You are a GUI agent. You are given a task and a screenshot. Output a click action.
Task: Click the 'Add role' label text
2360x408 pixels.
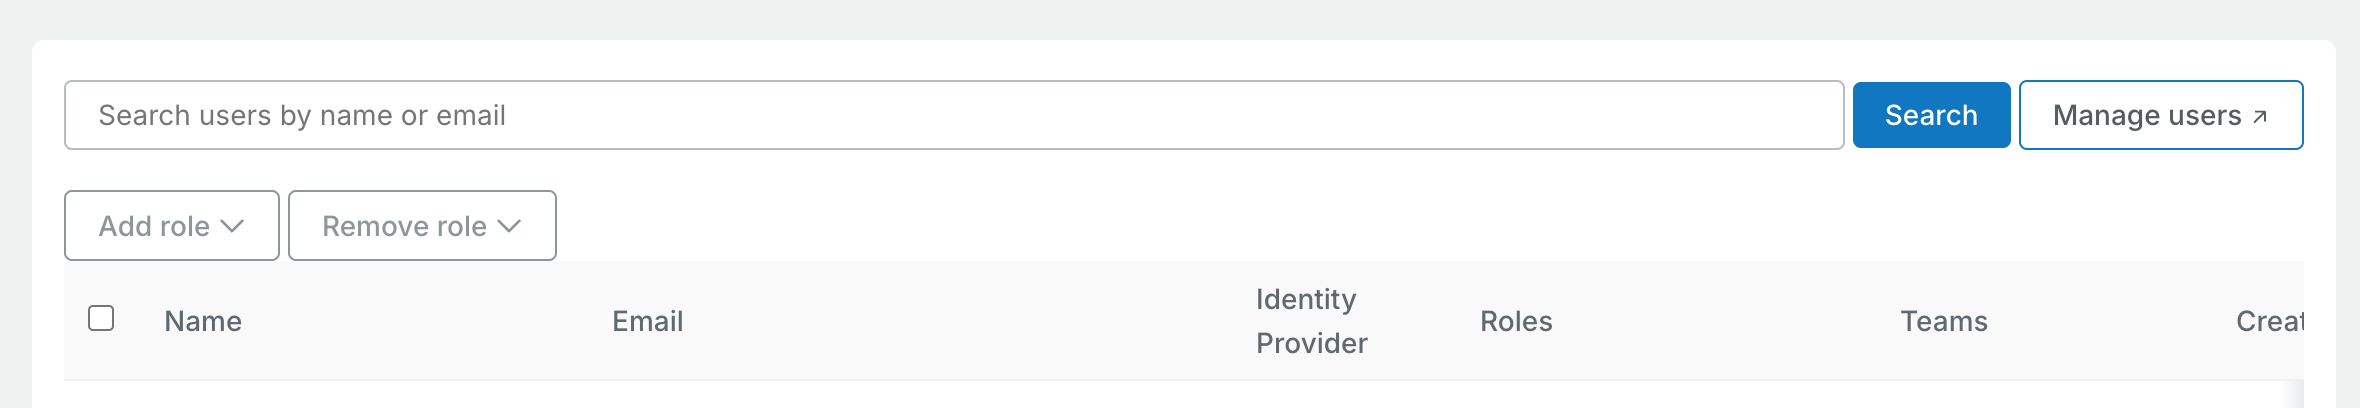click(x=154, y=226)
